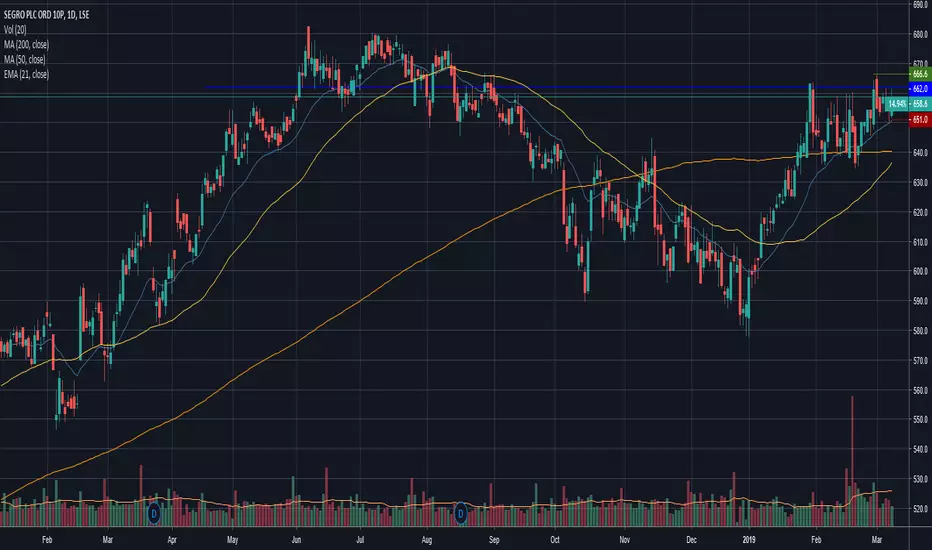The height and width of the screenshot is (550, 932).
Task: Click the dividend D marker near April
Action: (x=154, y=513)
